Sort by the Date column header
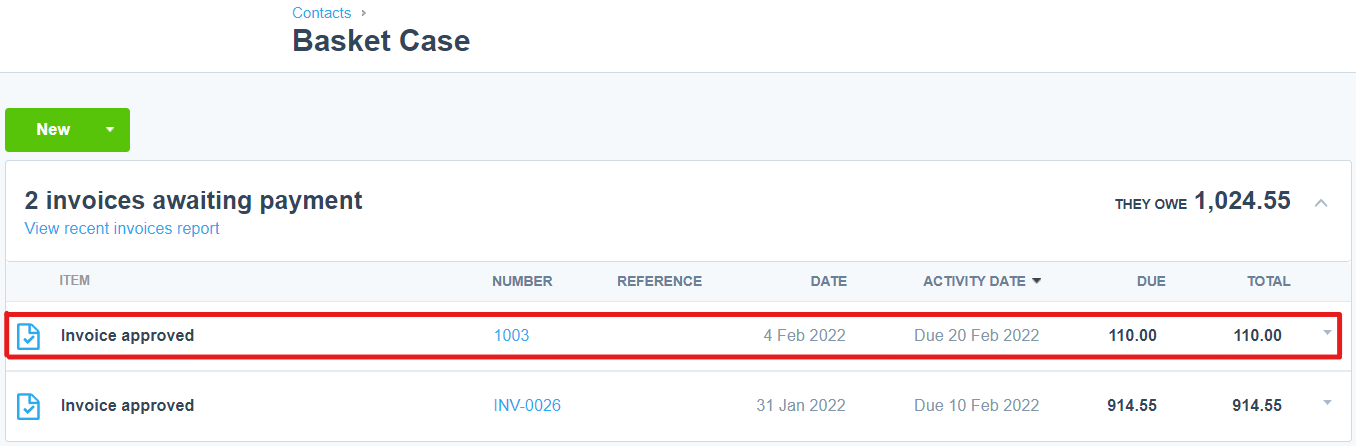 pyautogui.click(x=829, y=281)
